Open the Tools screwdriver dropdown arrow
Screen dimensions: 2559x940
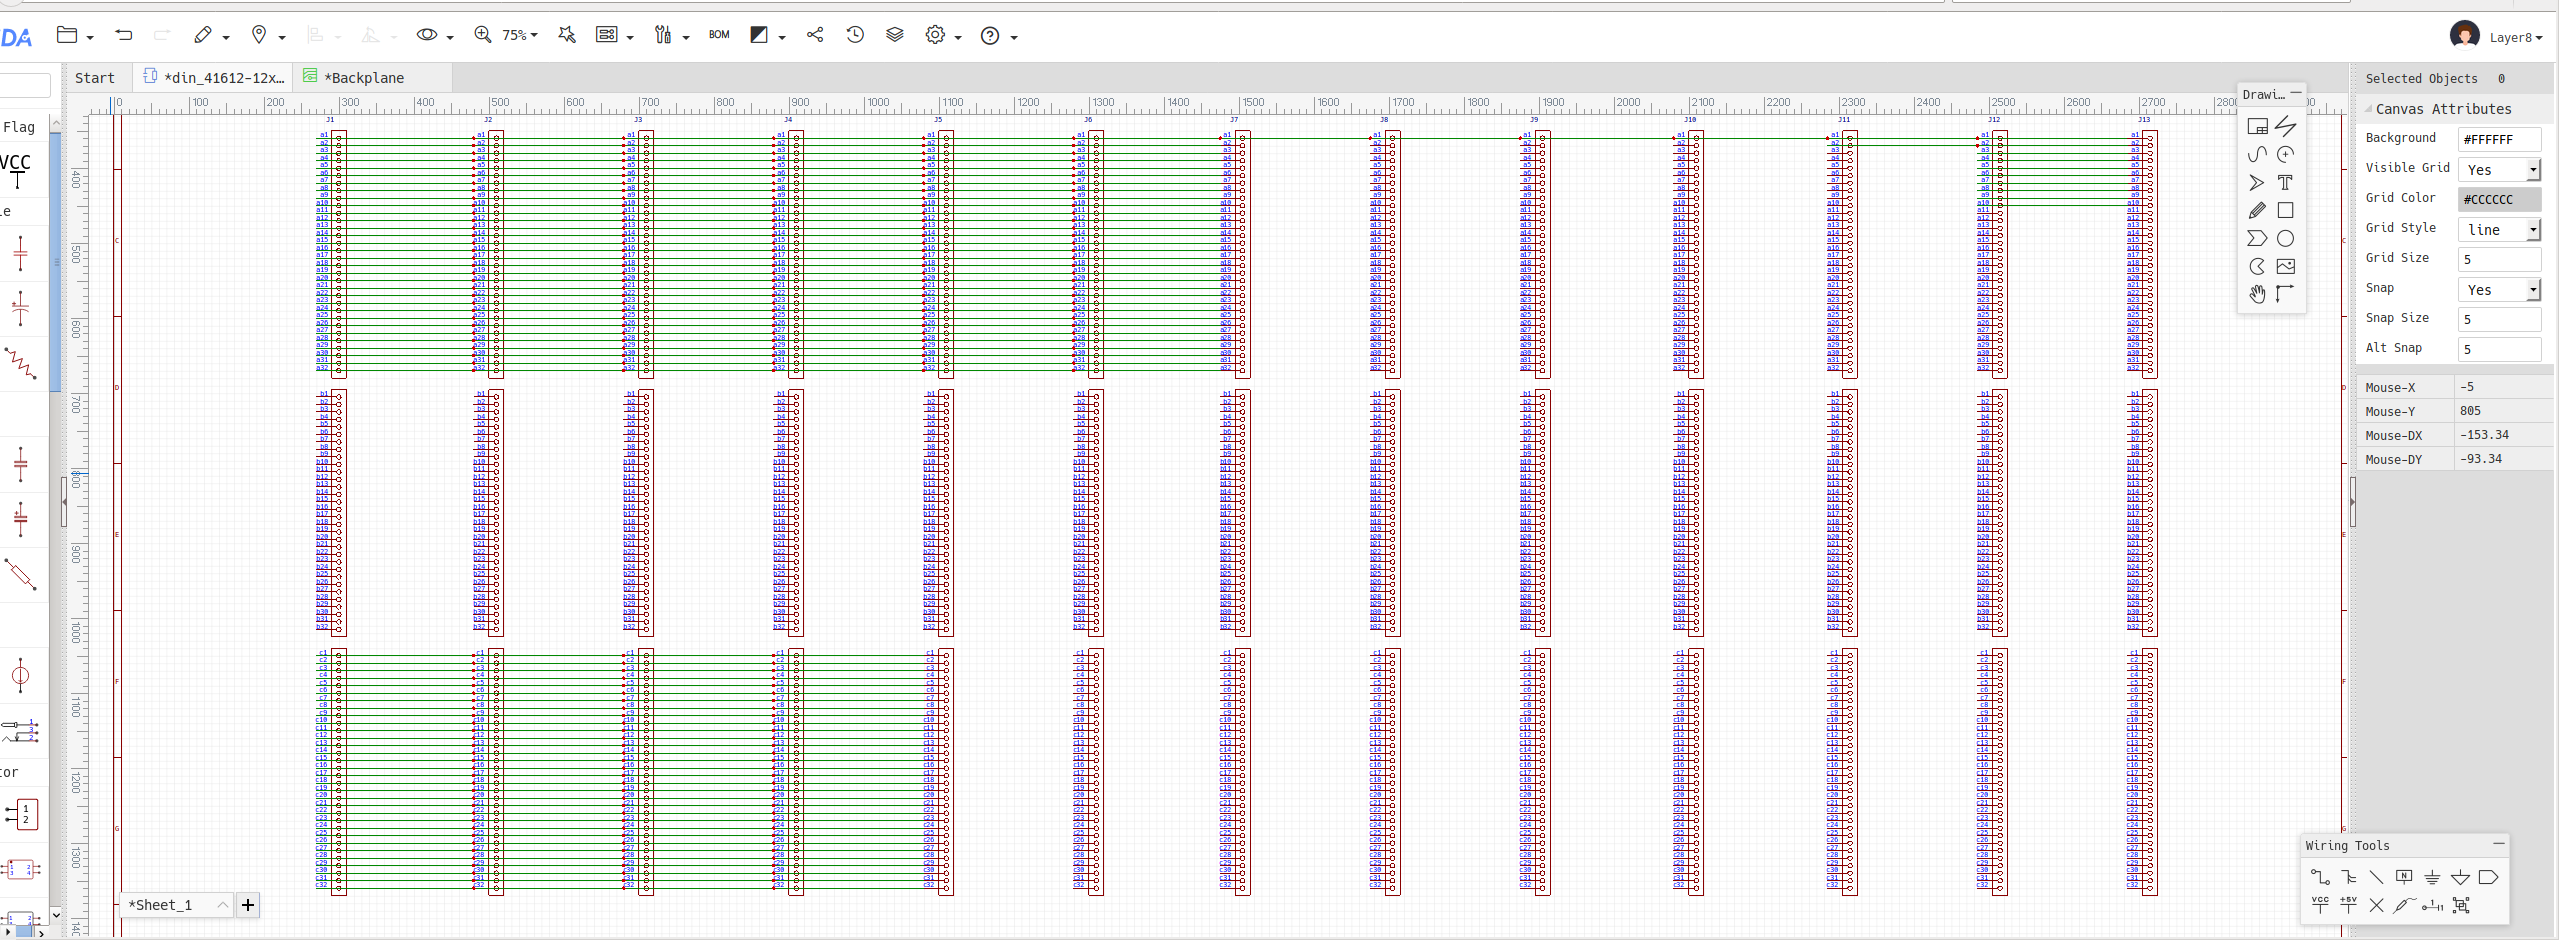[686, 38]
